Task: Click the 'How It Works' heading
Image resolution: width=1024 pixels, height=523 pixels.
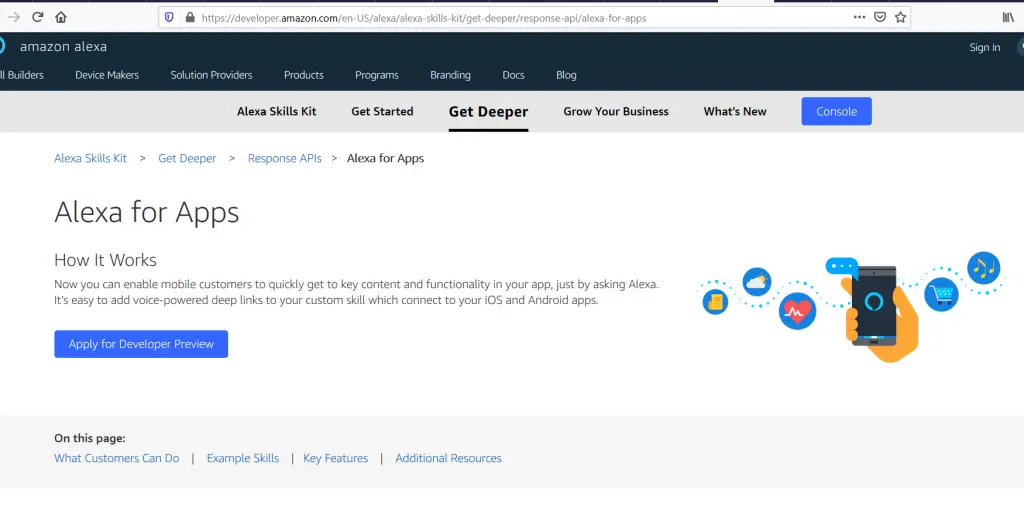Action: (105, 260)
